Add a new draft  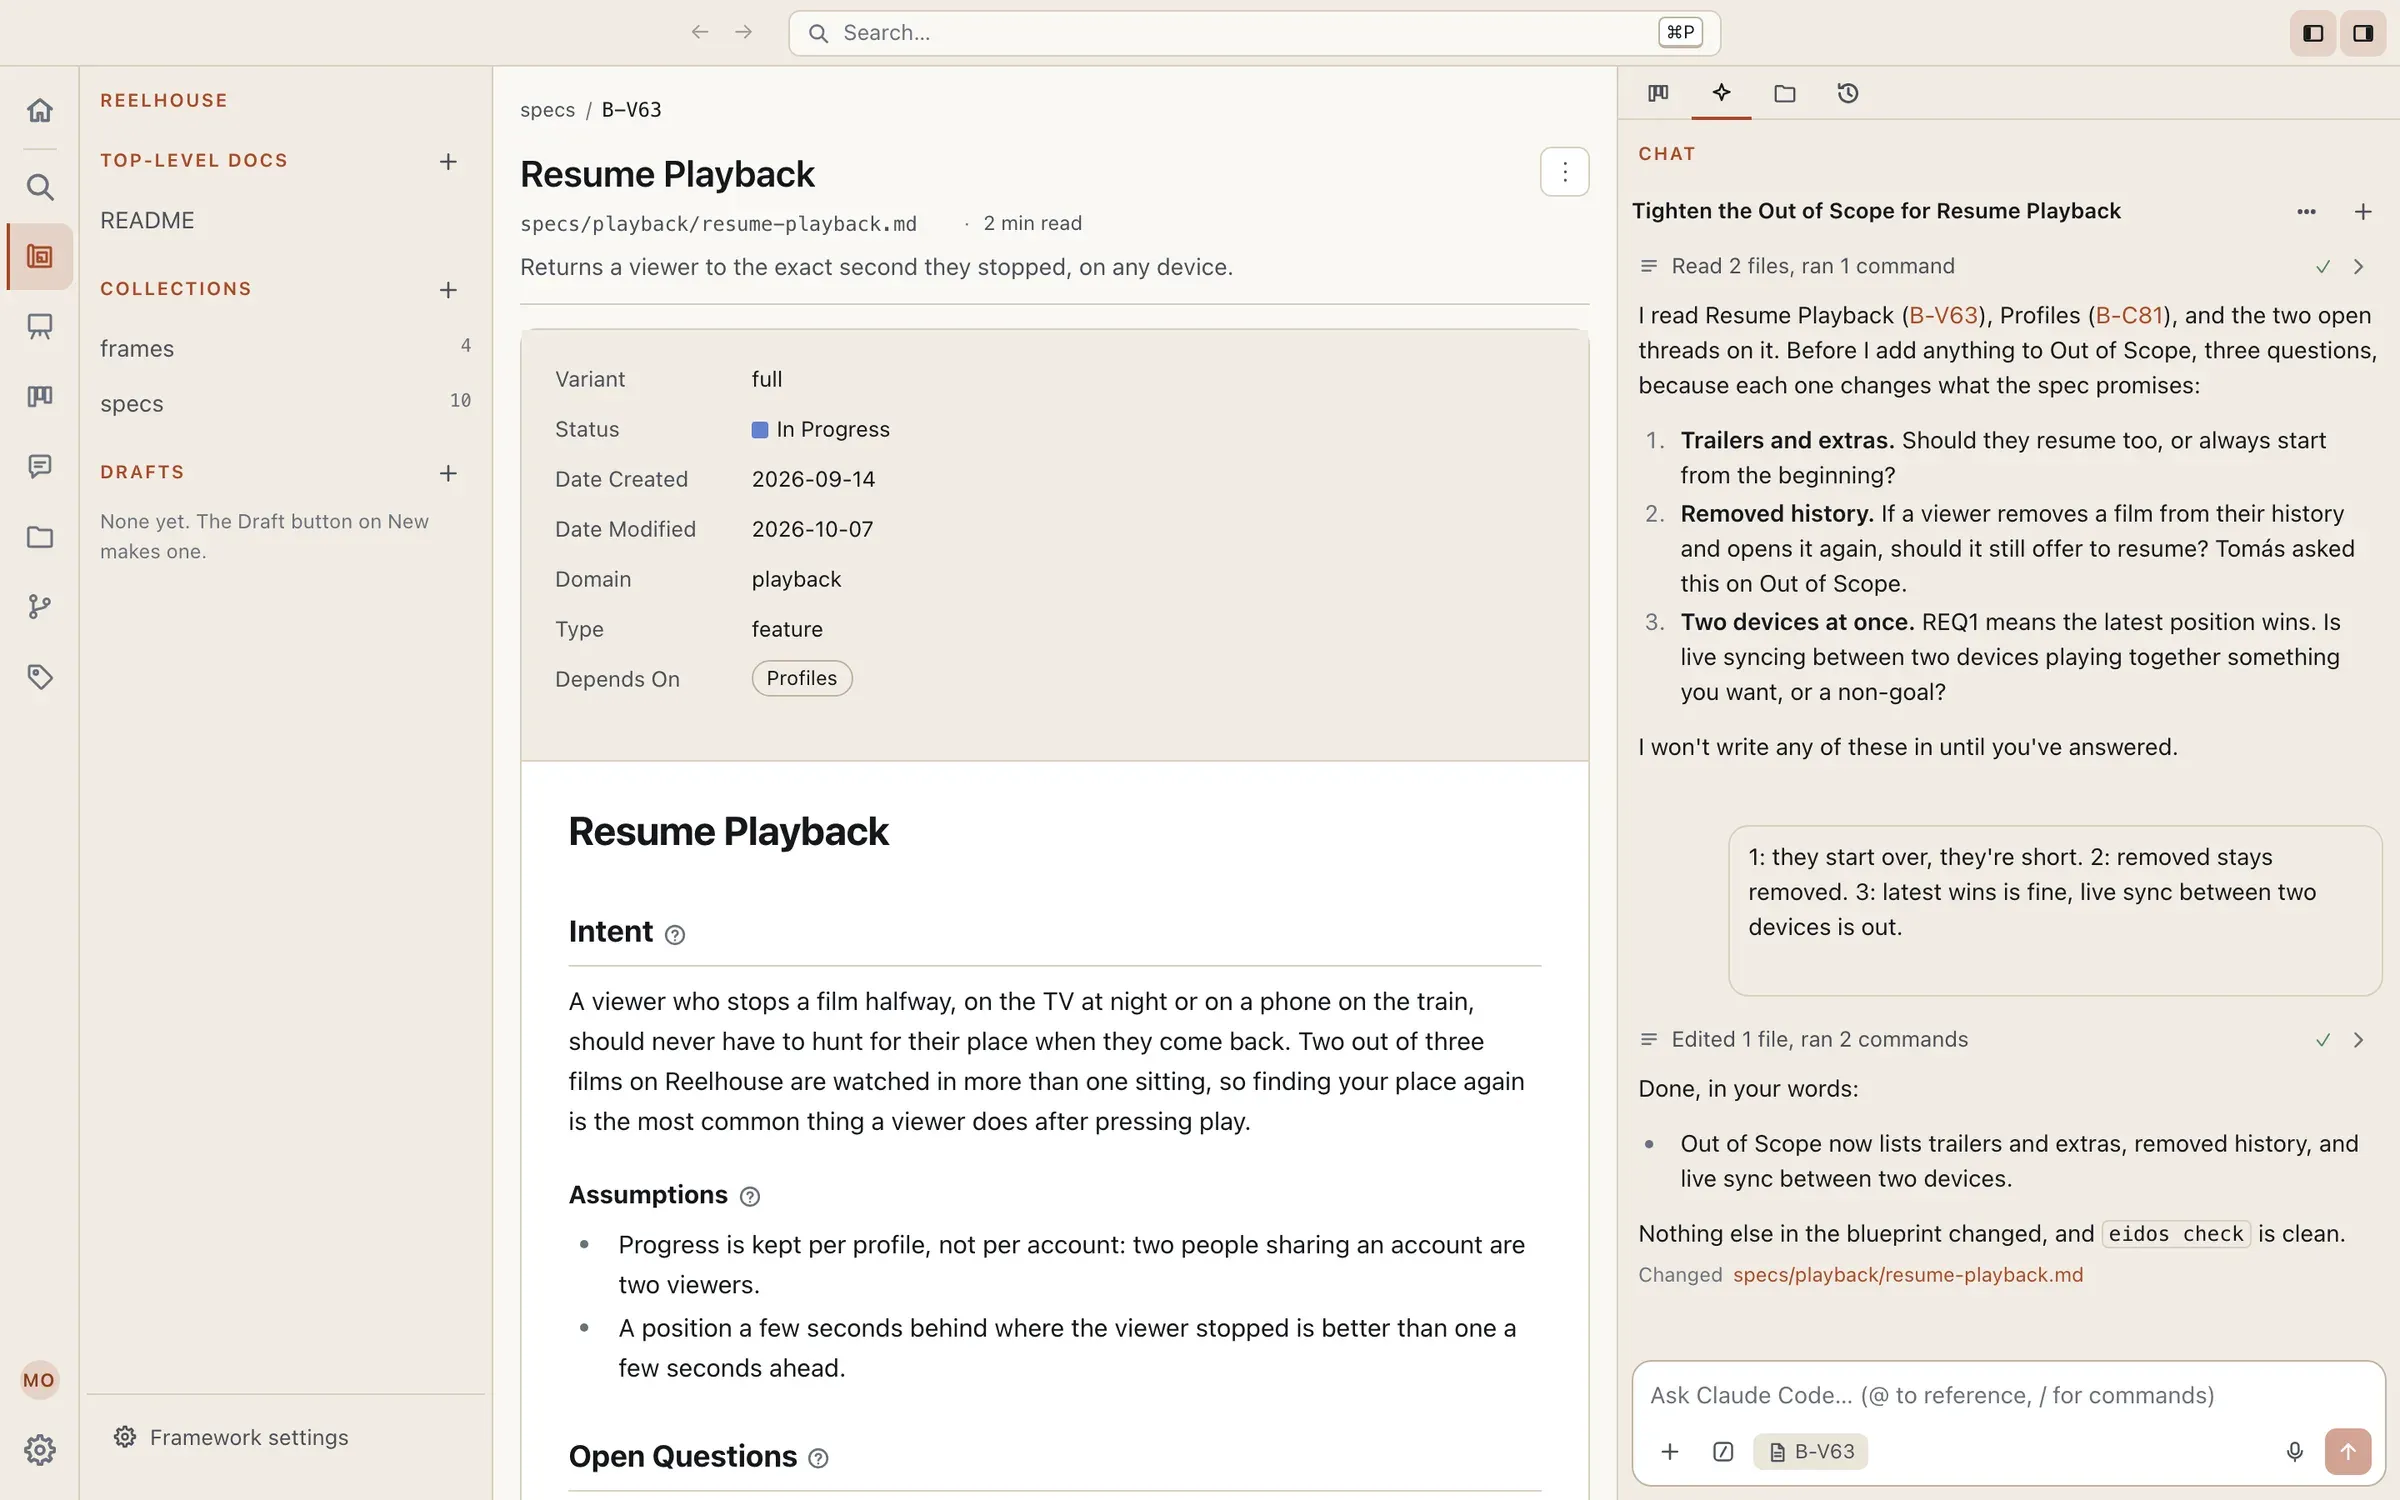pyautogui.click(x=448, y=473)
